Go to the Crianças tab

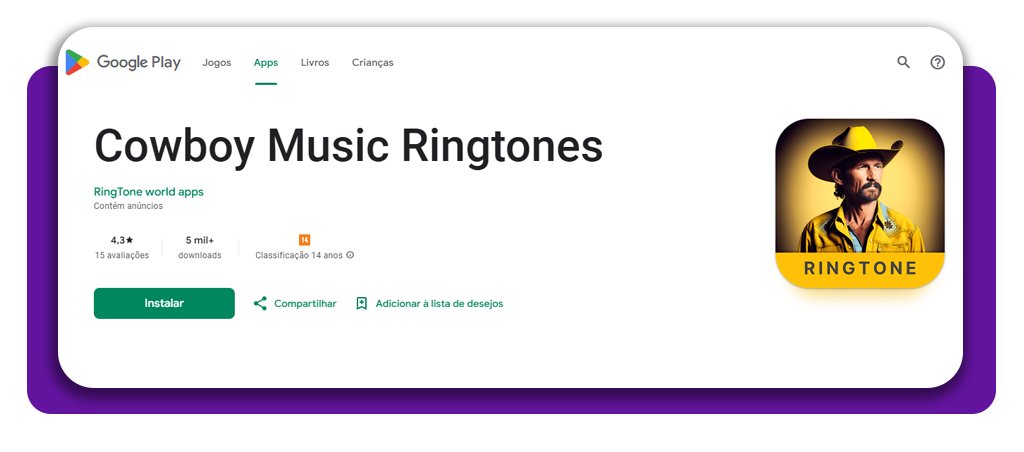(x=372, y=62)
